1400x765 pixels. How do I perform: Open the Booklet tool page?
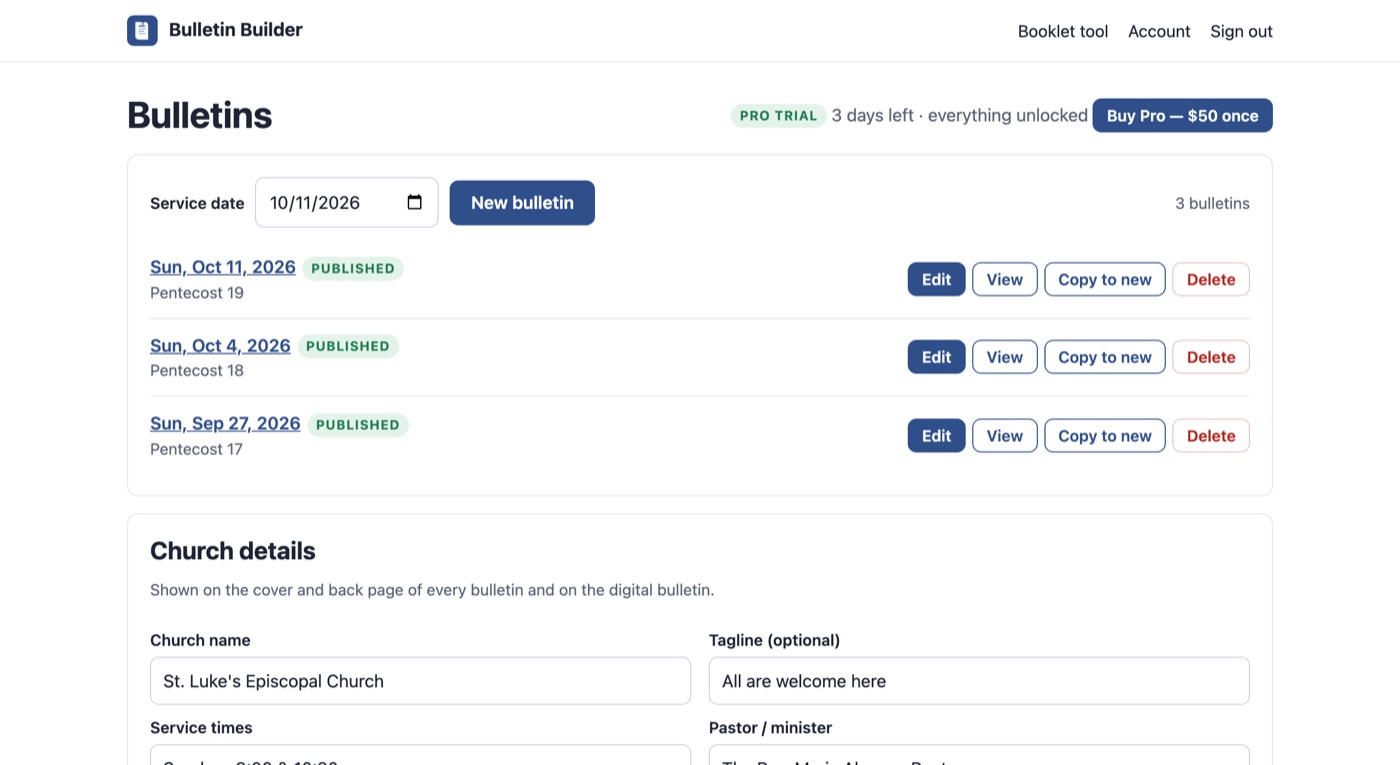point(1063,31)
